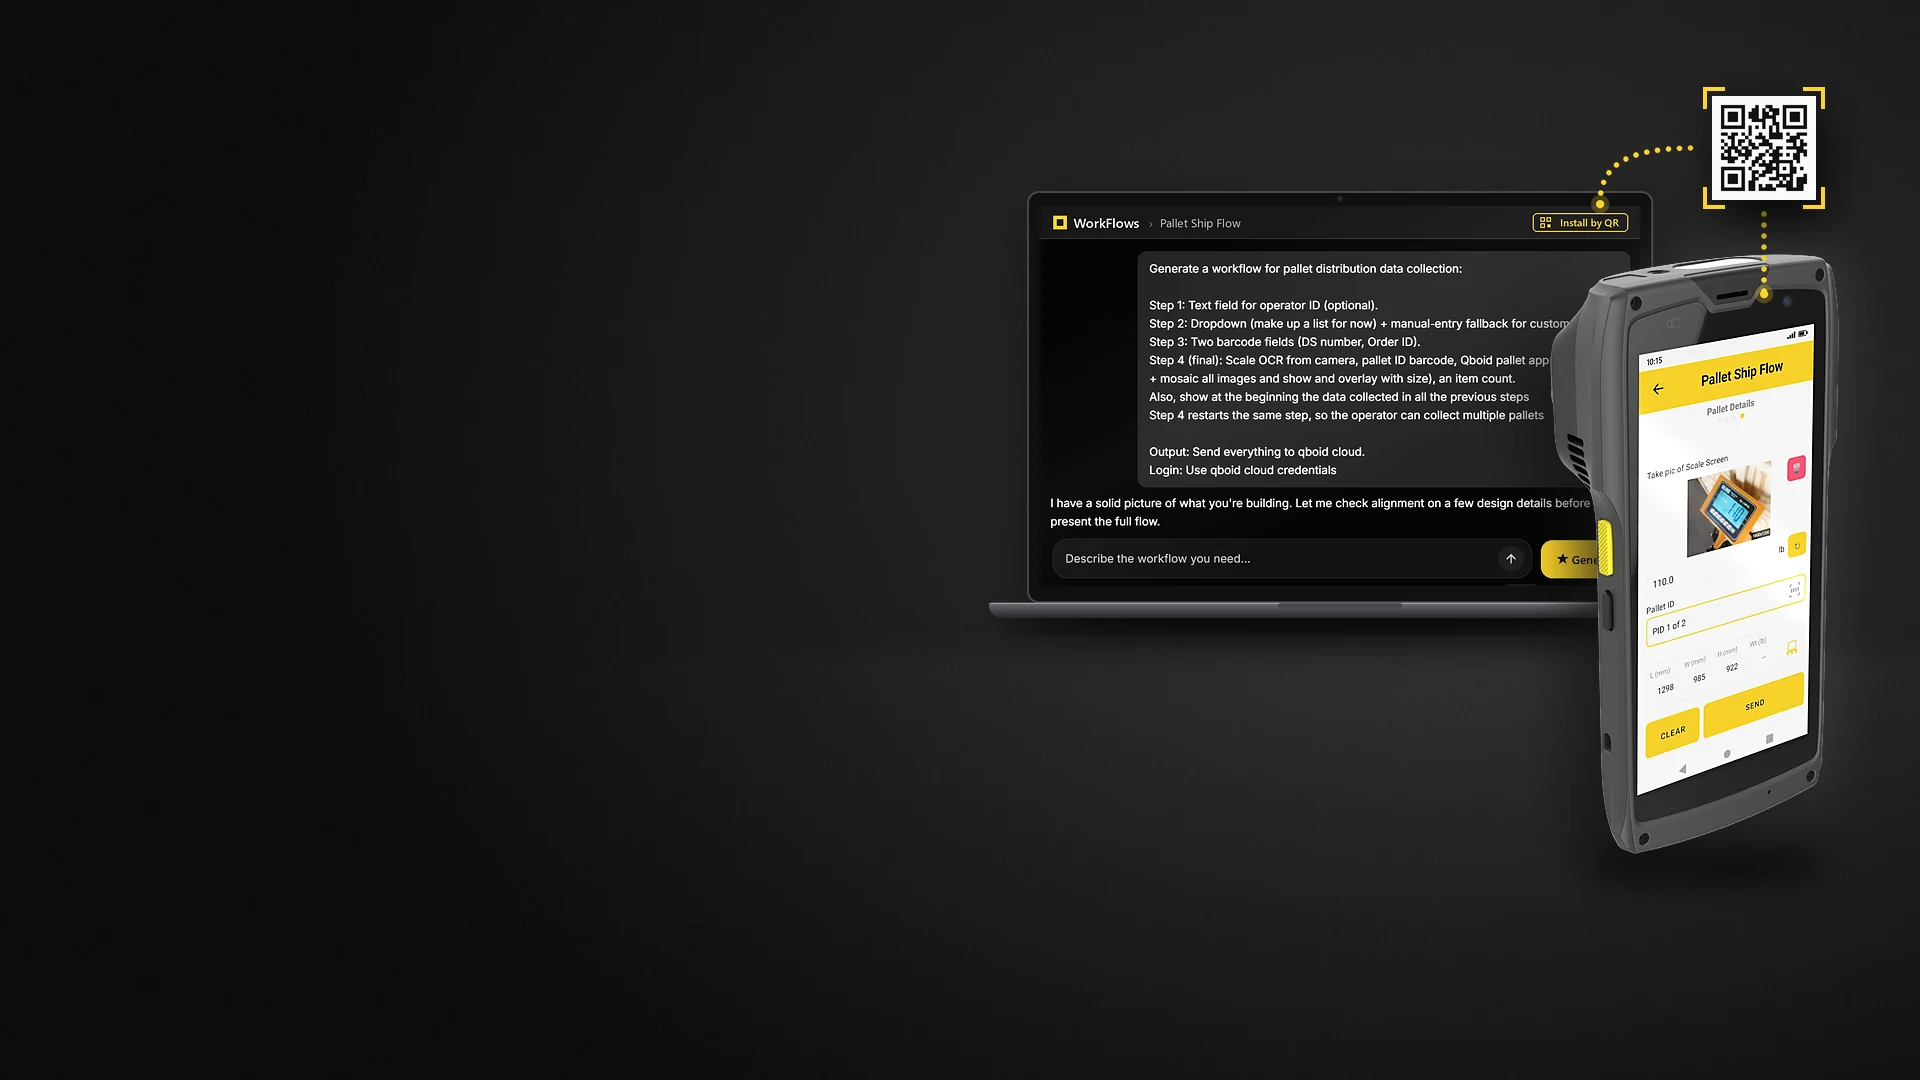The height and width of the screenshot is (1080, 1920).
Task: Tap the pink delete photo icon on phone
Action: (1796, 468)
